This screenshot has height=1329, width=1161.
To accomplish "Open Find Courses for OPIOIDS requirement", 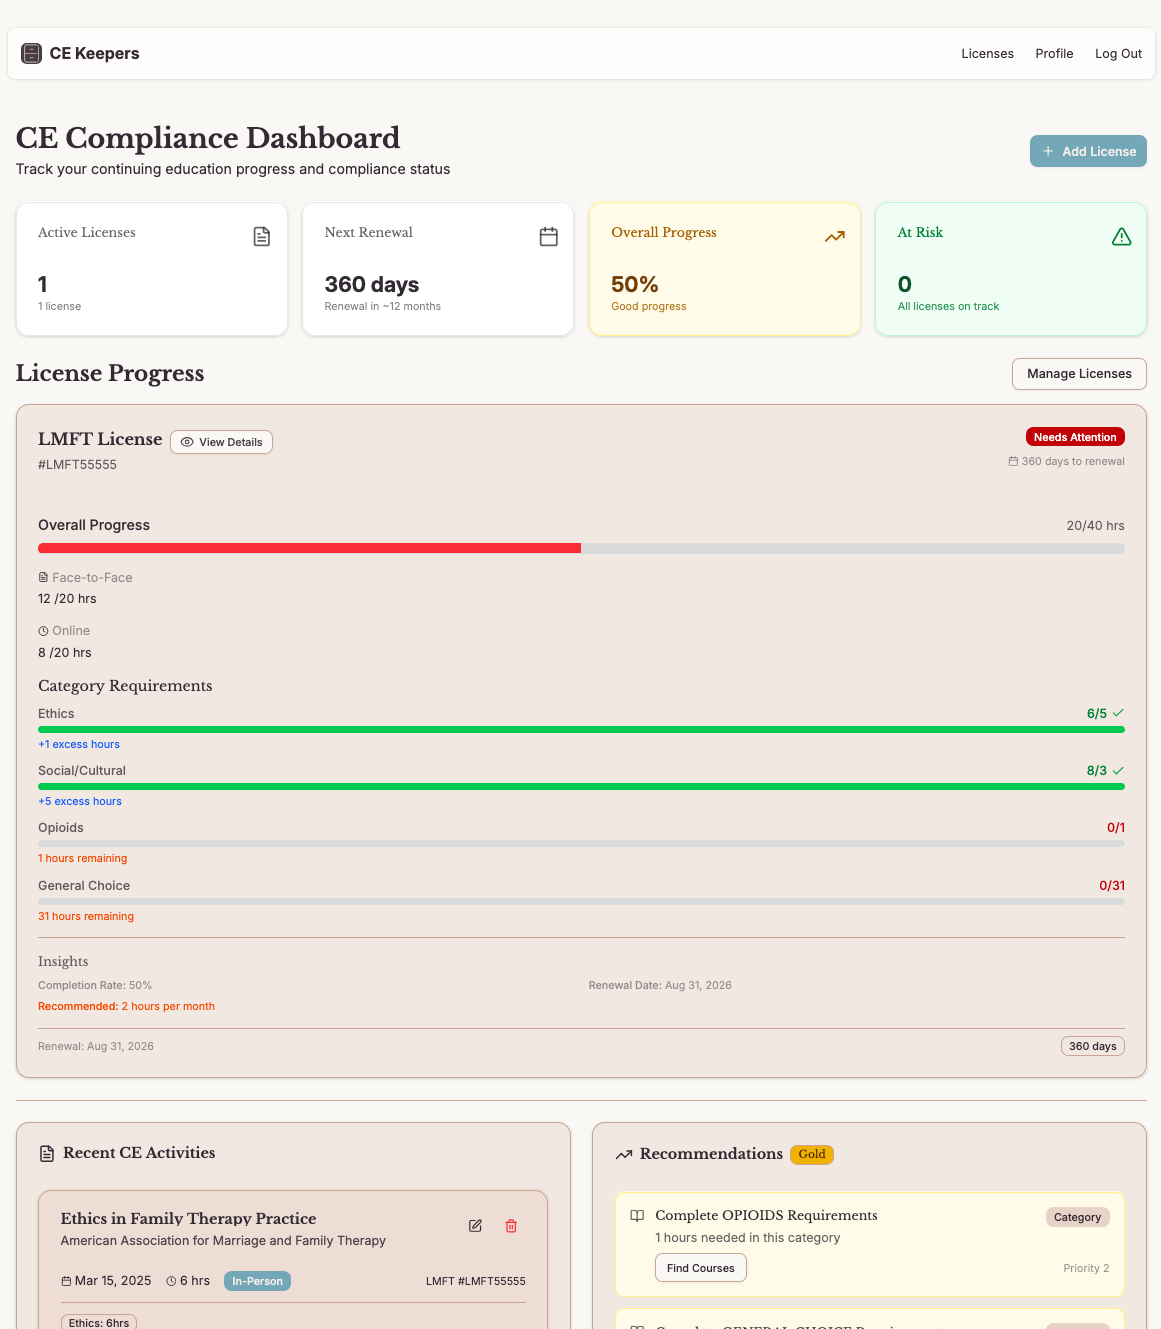I will point(700,1267).
